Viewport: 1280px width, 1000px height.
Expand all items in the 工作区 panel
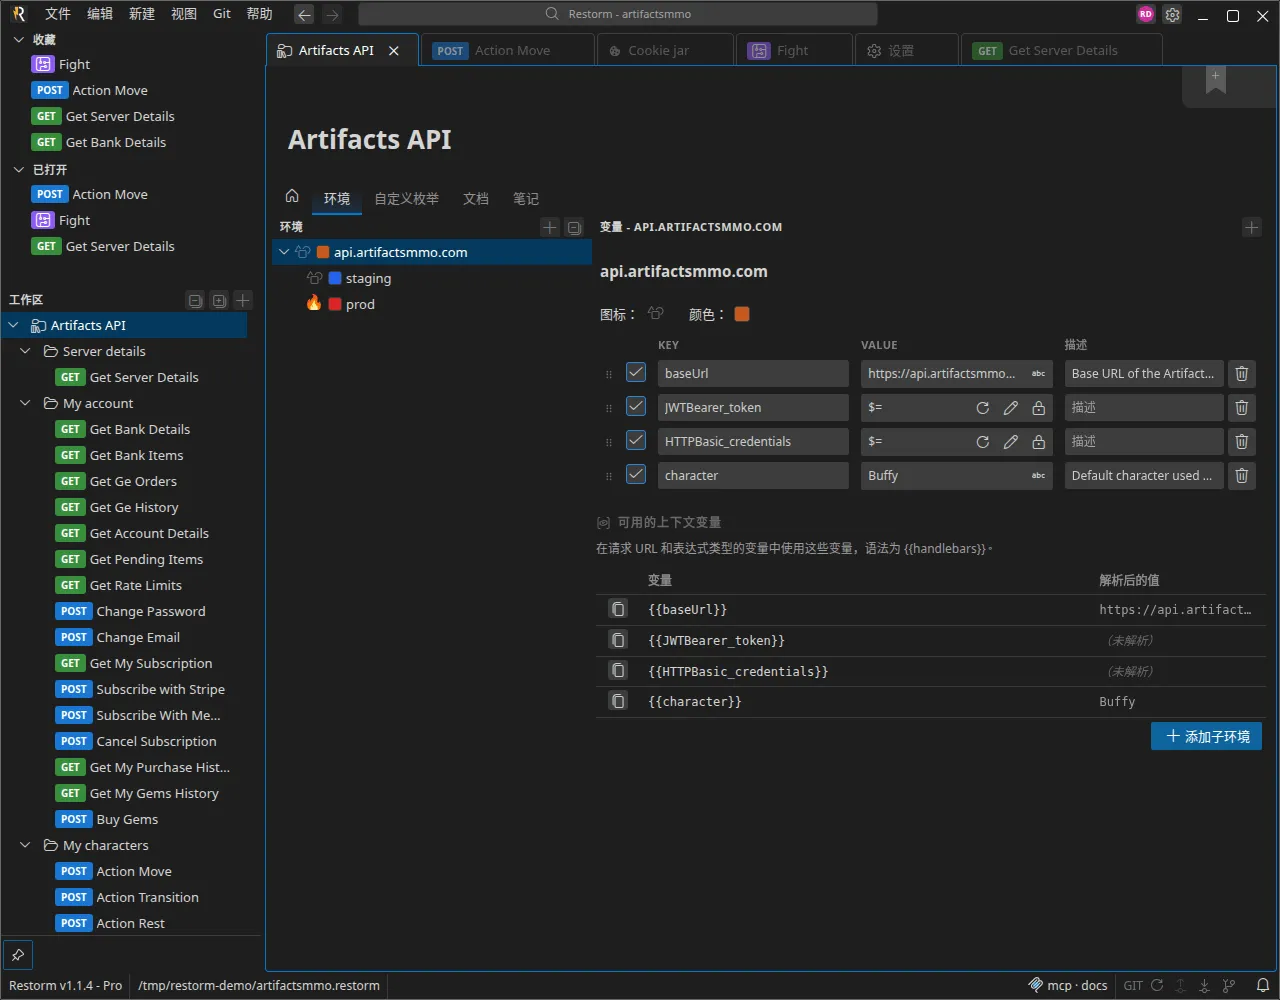pyautogui.click(x=219, y=300)
